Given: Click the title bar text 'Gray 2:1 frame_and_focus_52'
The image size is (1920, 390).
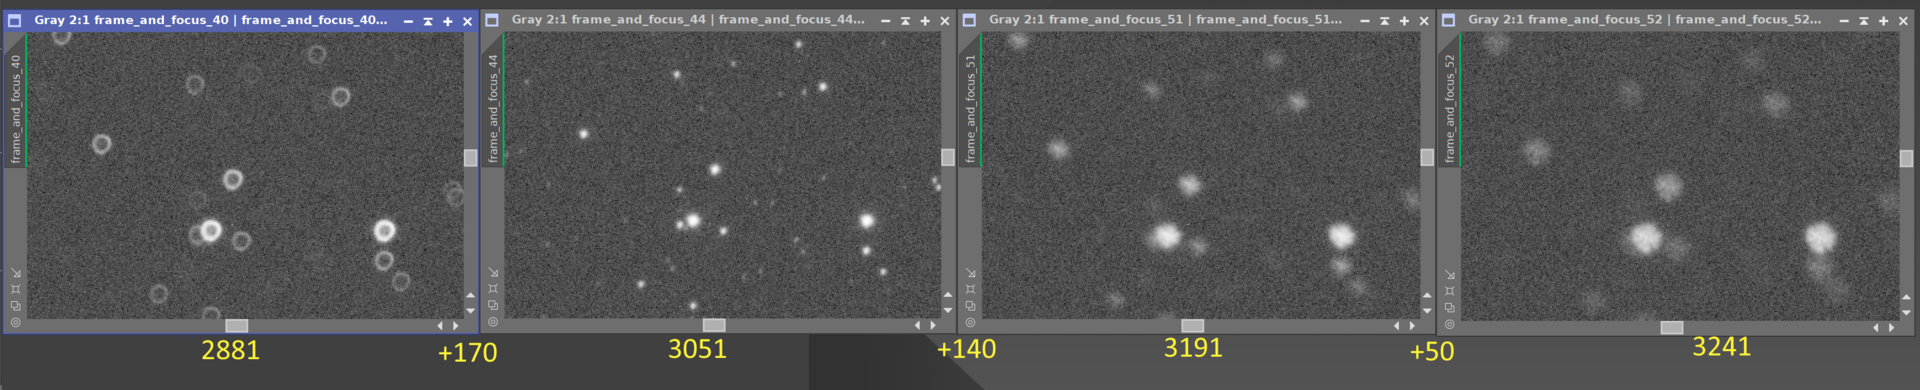Looking at the screenshot, I should click(x=1566, y=20).
